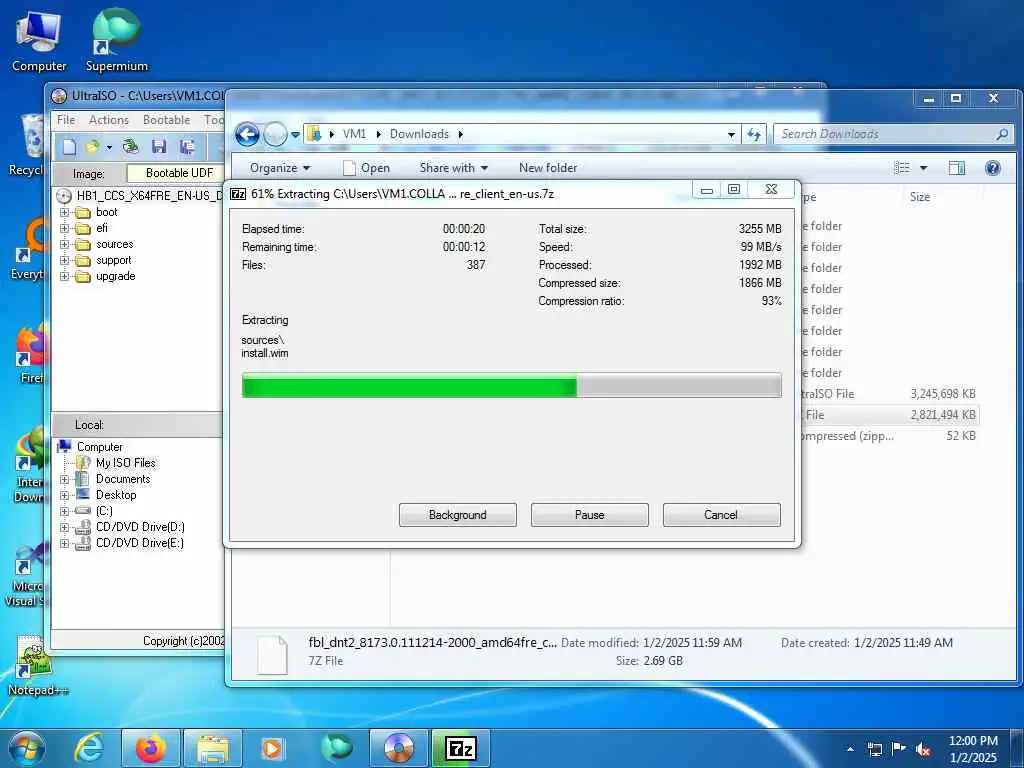The image size is (1024, 768).
Task: Click the Forward arrow in Explorer window
Action: (x=276, y=135)
